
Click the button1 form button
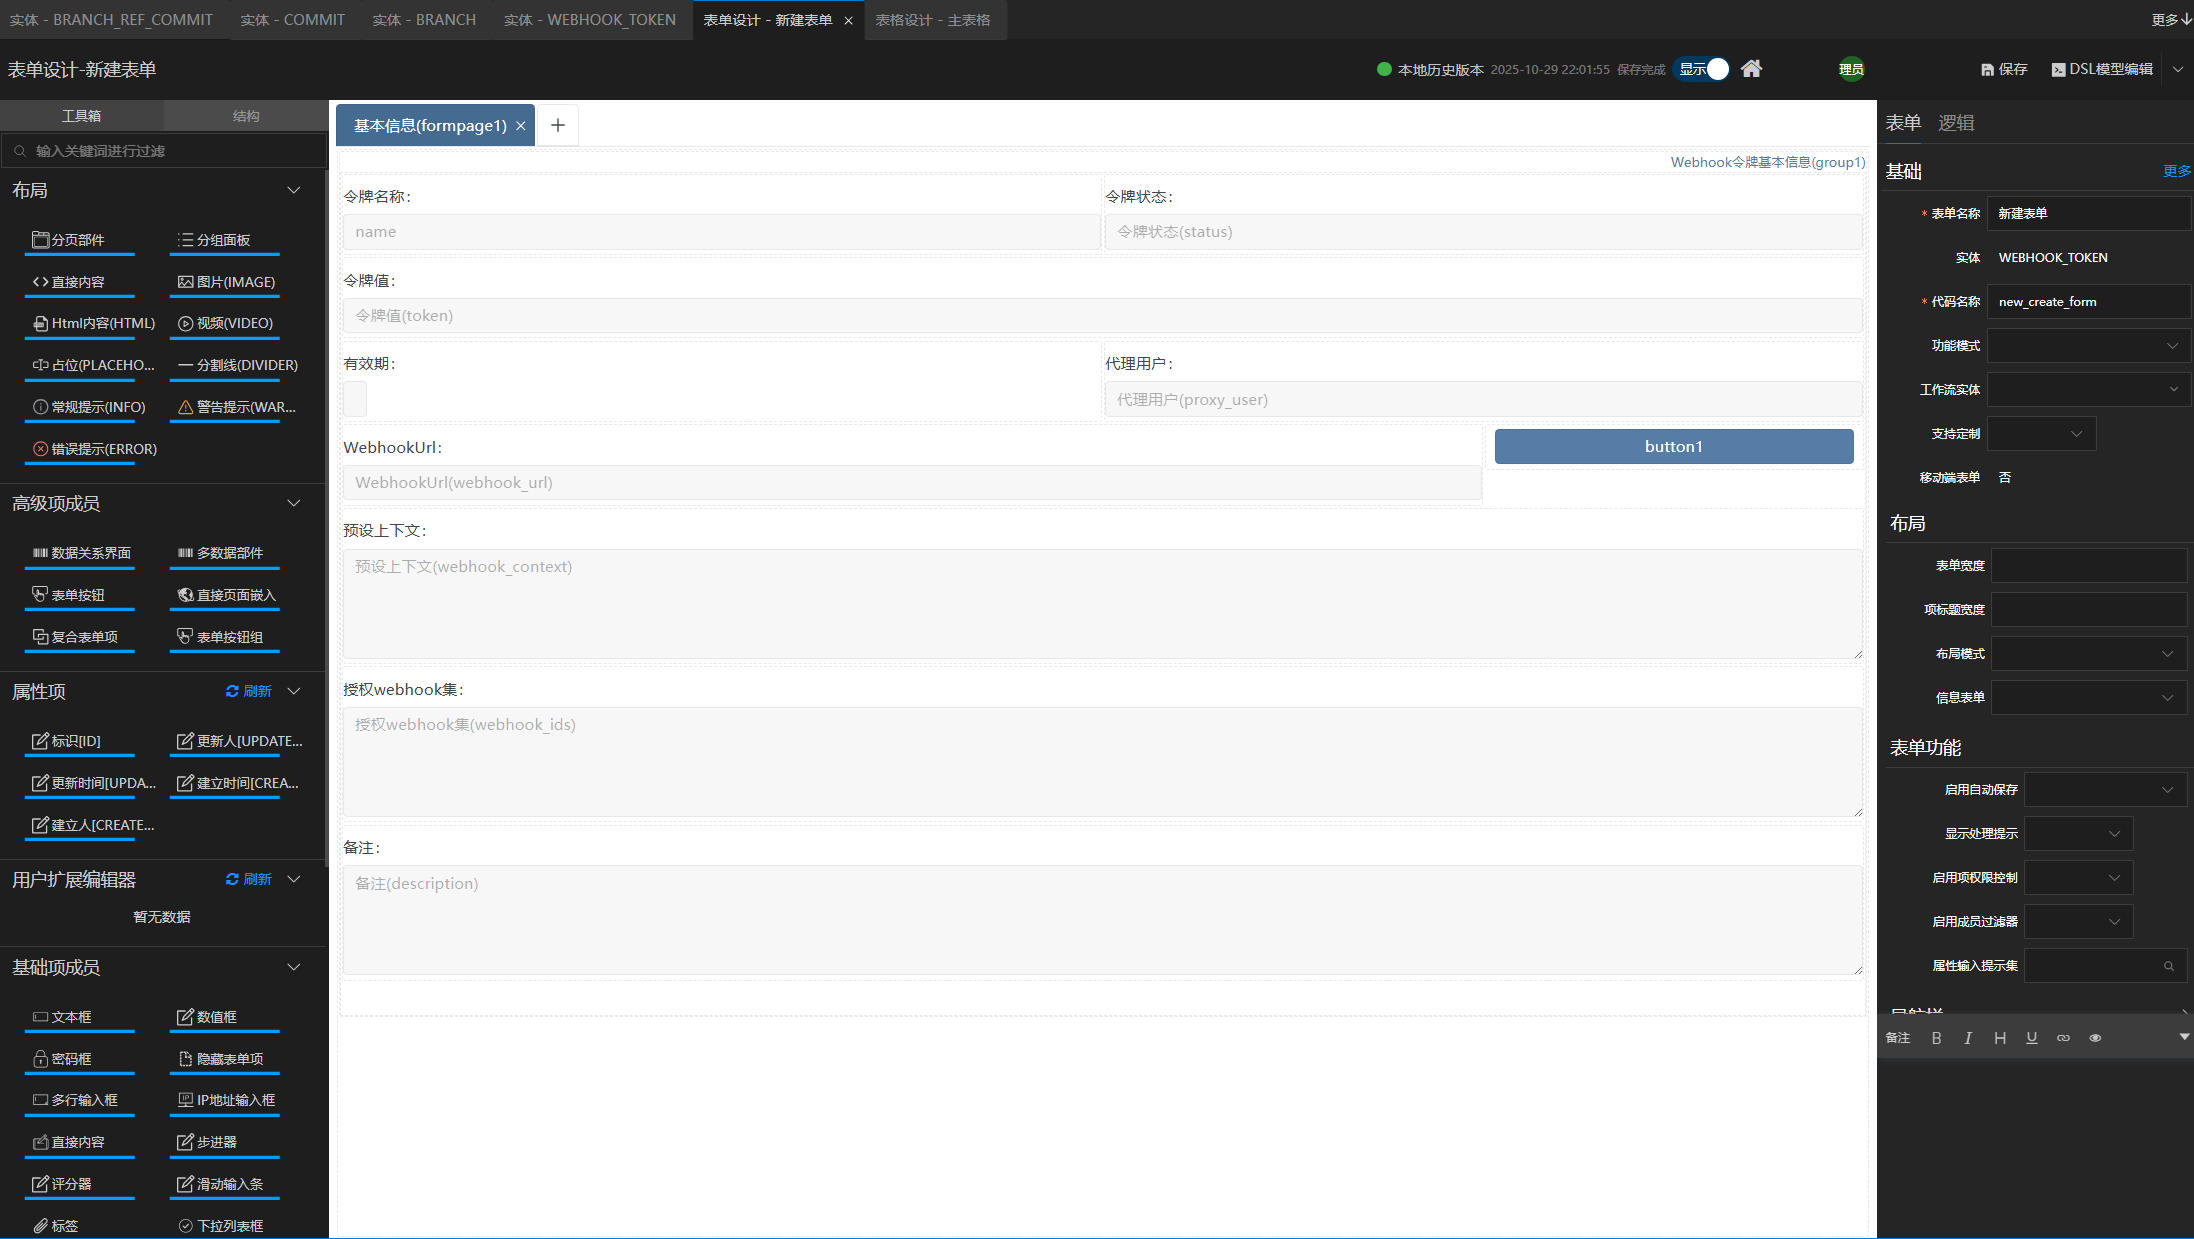(1673, 447)
